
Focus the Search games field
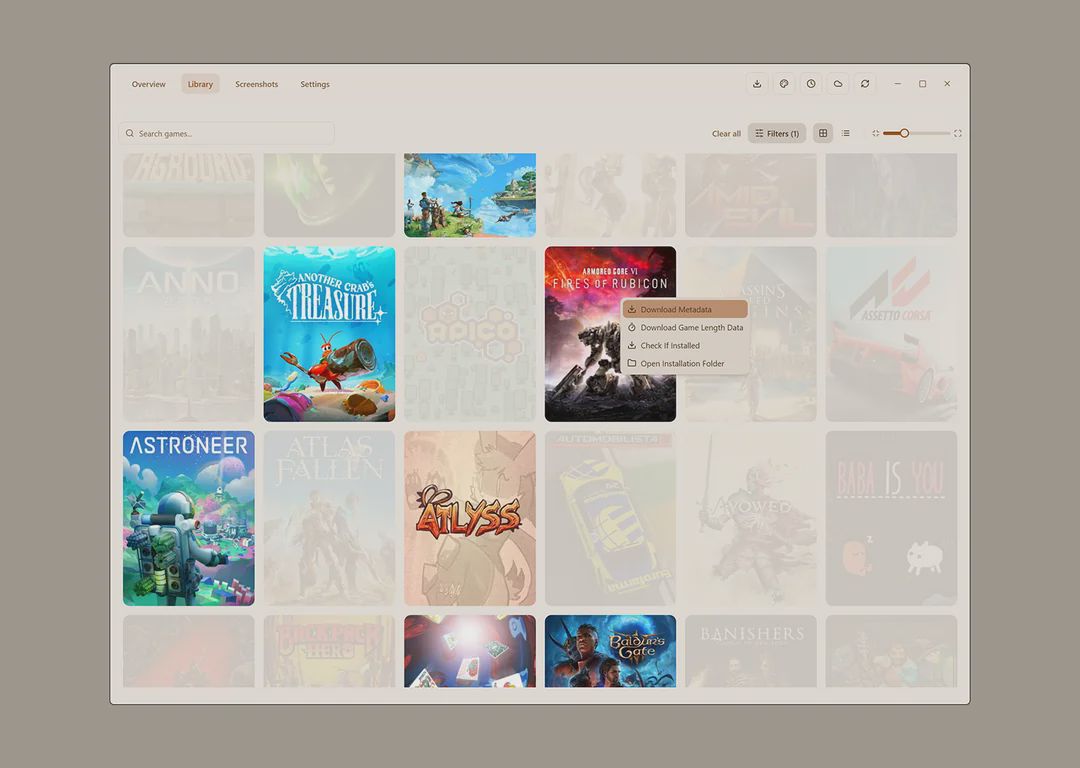coord(227,134)
